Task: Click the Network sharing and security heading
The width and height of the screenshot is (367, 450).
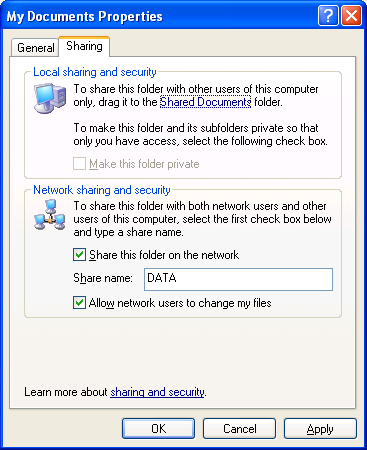Action: (x=102, y=190)
